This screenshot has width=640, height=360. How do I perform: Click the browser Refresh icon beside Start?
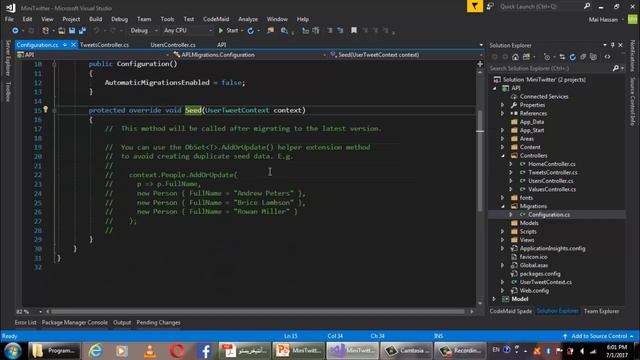pos(251,31)
